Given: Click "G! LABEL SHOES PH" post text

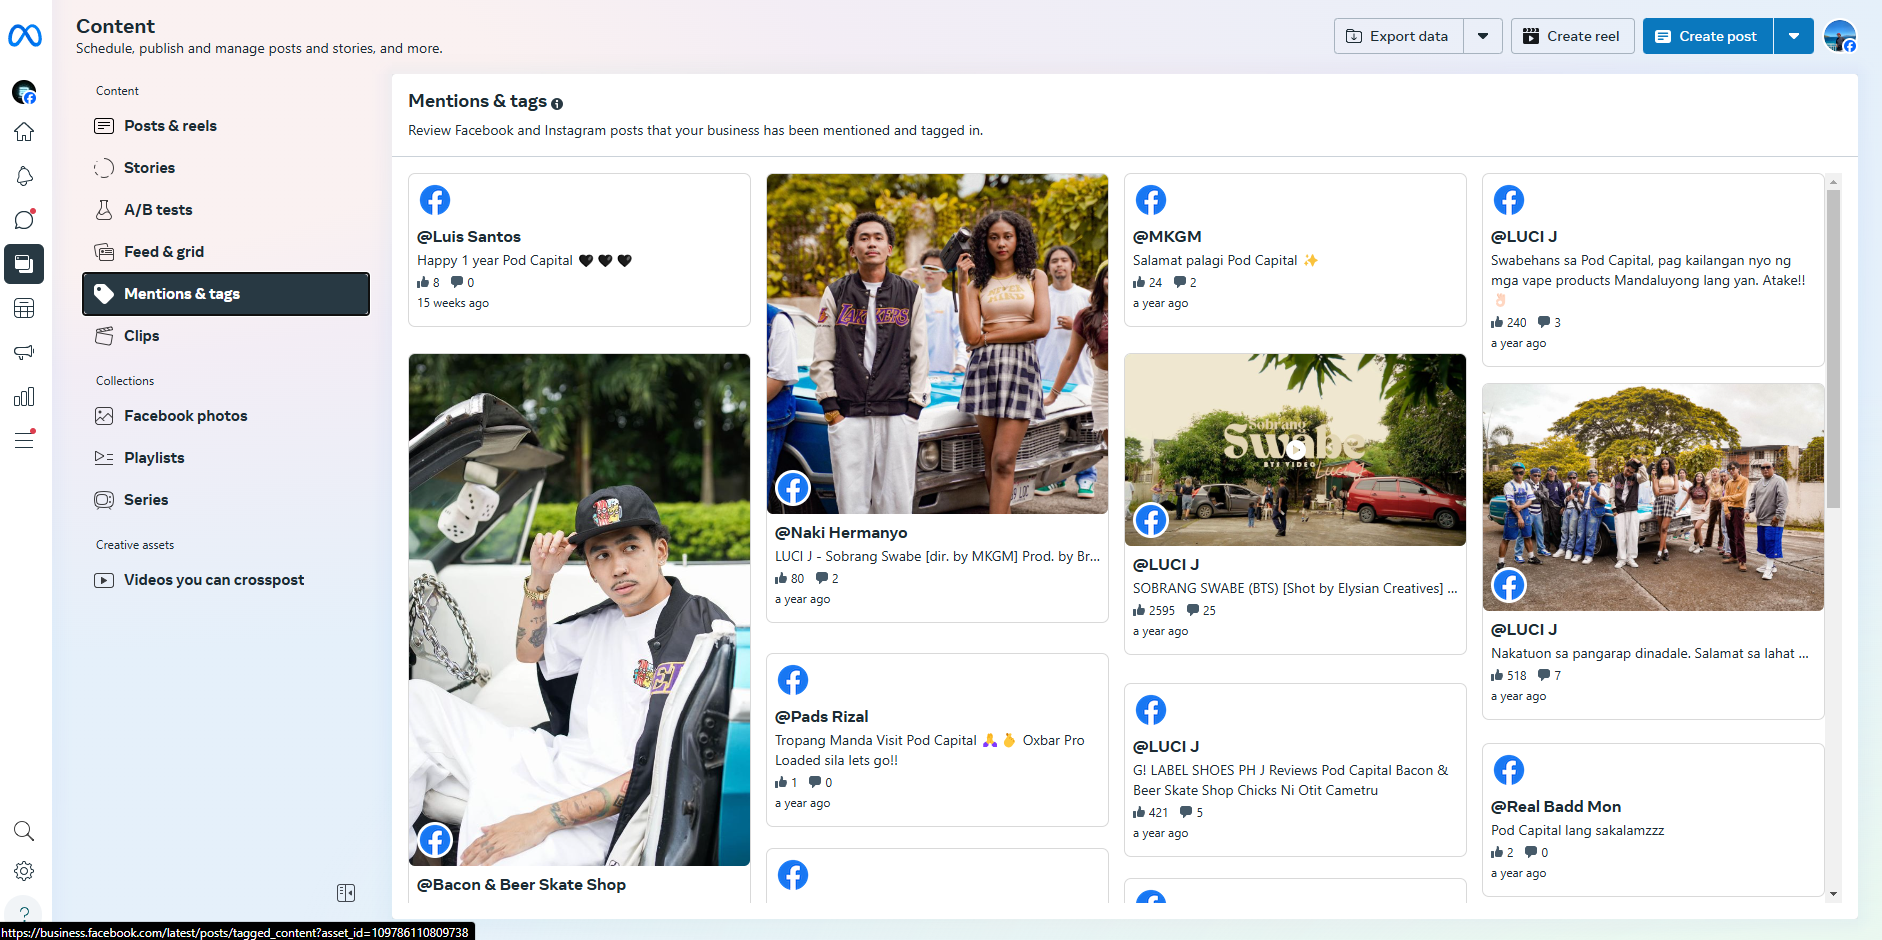Looking at the screenshot, I should [1290, 781].
